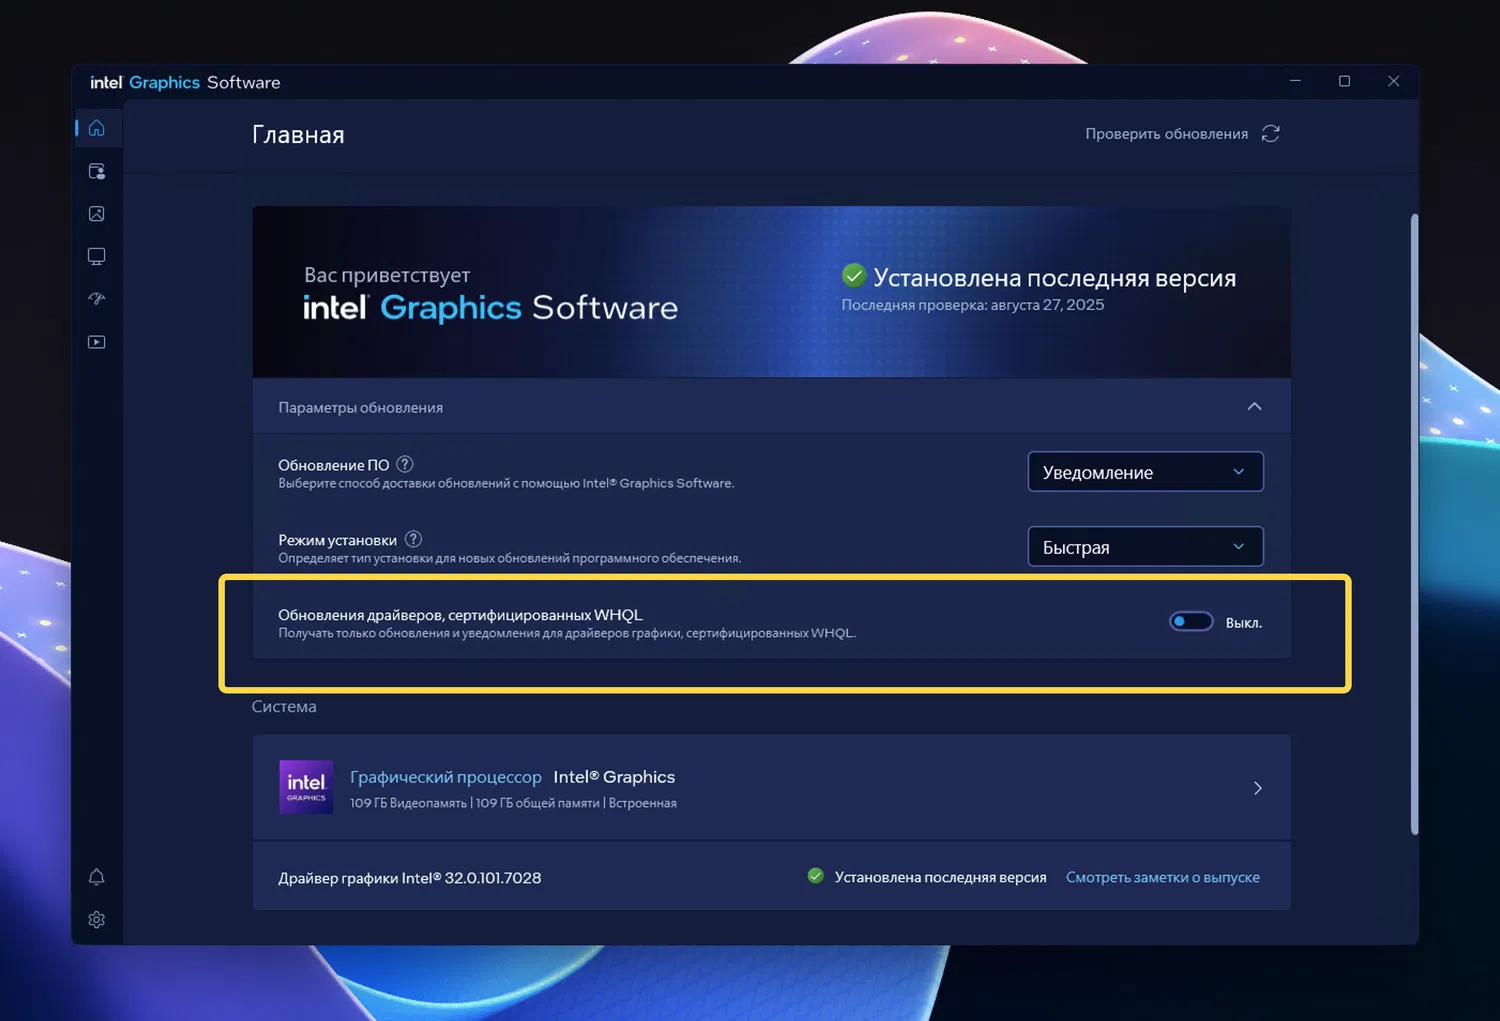Maximize the Intel Graphics Software window
The width and height of the screenshot is (1500, 1021).
(1344, 81)
